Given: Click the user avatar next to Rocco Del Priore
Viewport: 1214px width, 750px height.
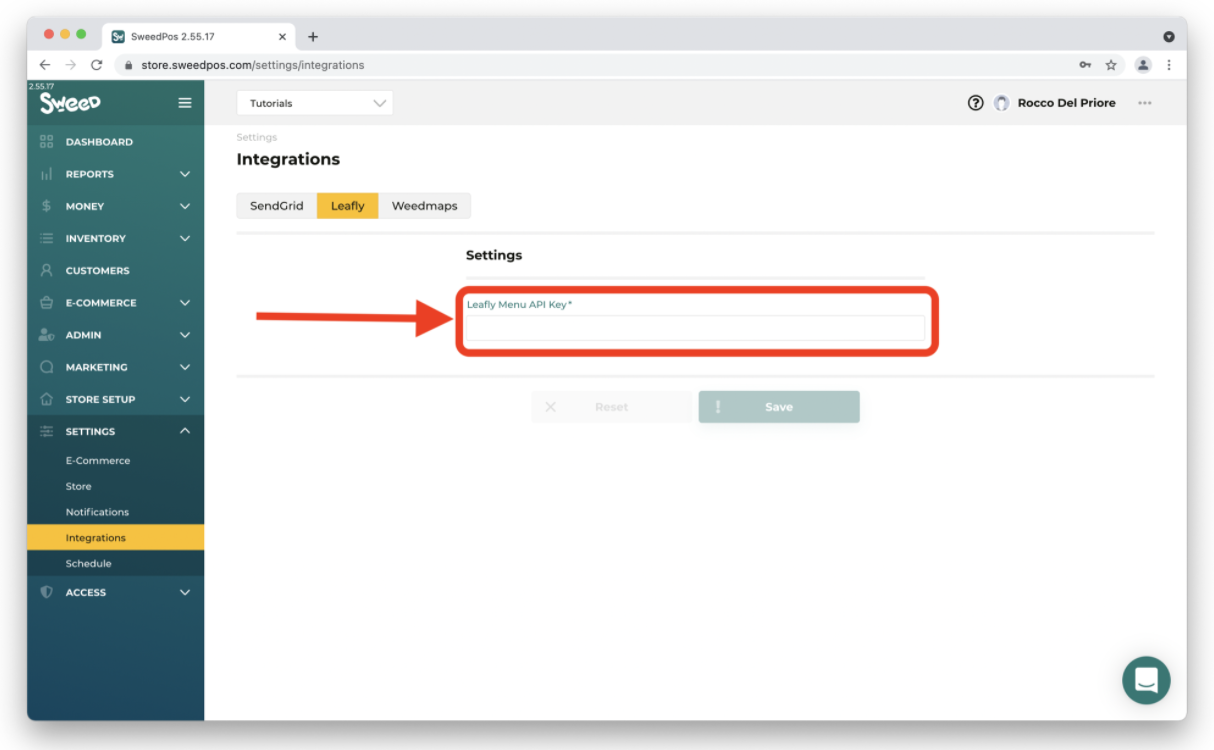Looking at the screenshot, I should pos(1002,103).
